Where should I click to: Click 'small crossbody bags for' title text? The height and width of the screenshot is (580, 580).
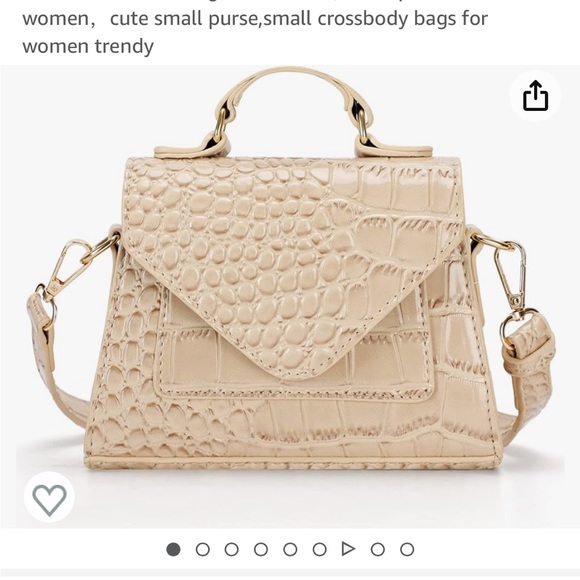(x=375, y=18)
